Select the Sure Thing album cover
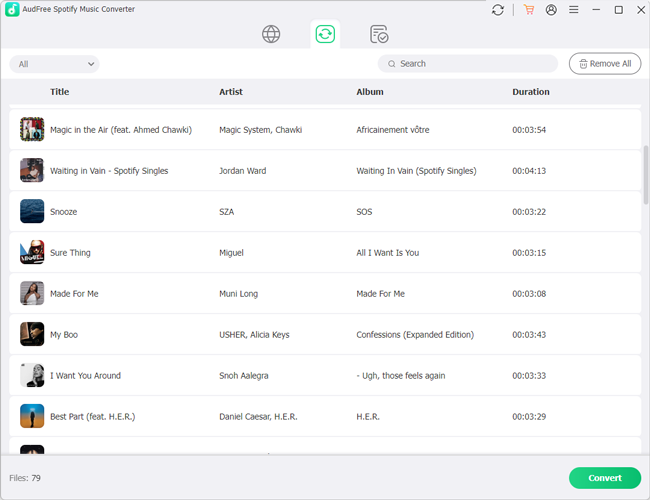650x500 pixels. coord(32,252)
